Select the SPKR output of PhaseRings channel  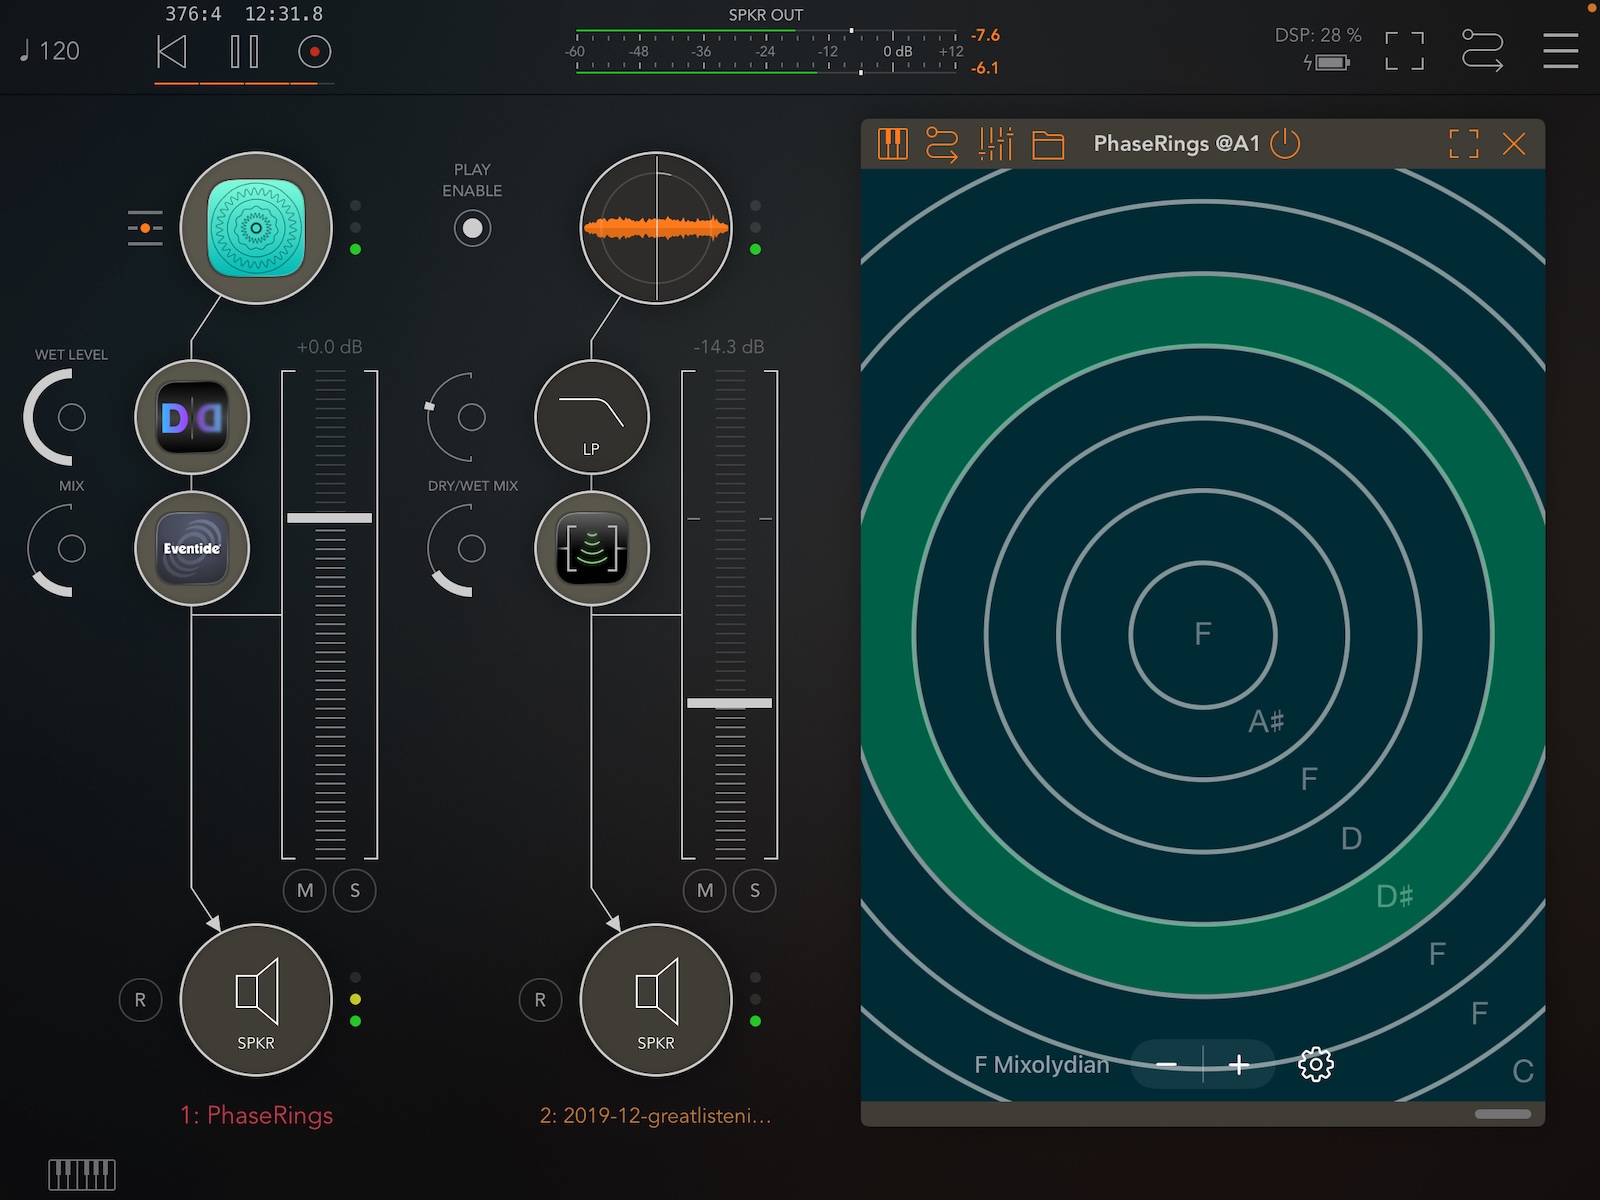click(x=256, y=1000)
